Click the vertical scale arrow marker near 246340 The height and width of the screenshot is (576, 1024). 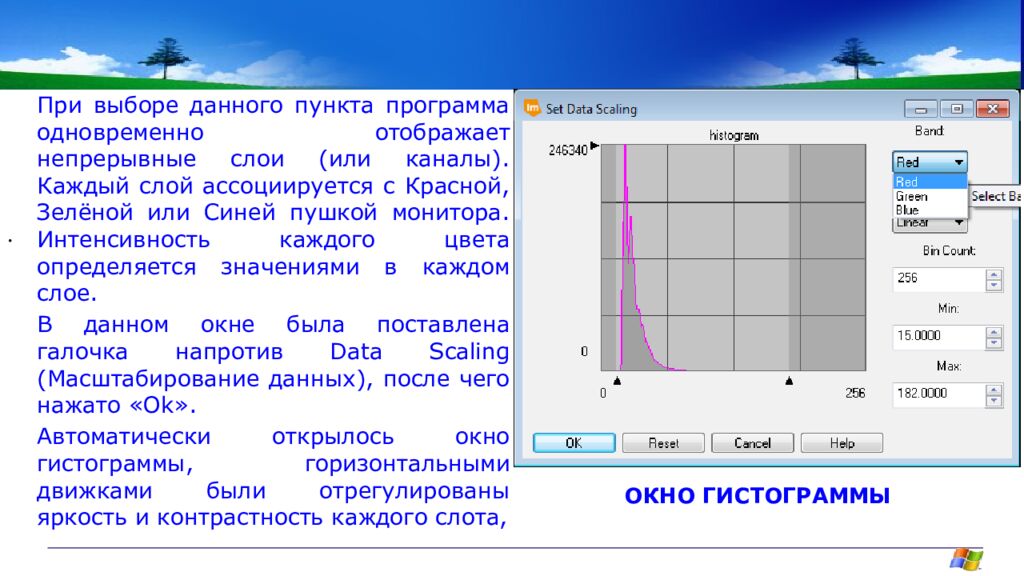point(595,146)
